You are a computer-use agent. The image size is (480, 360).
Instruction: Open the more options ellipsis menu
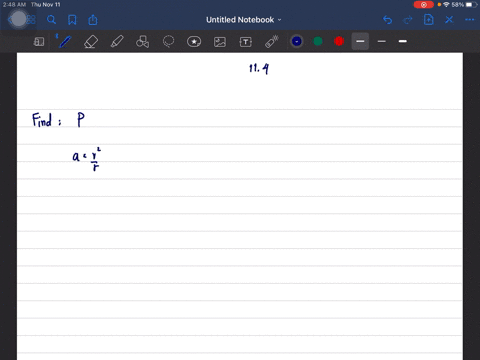470,20
